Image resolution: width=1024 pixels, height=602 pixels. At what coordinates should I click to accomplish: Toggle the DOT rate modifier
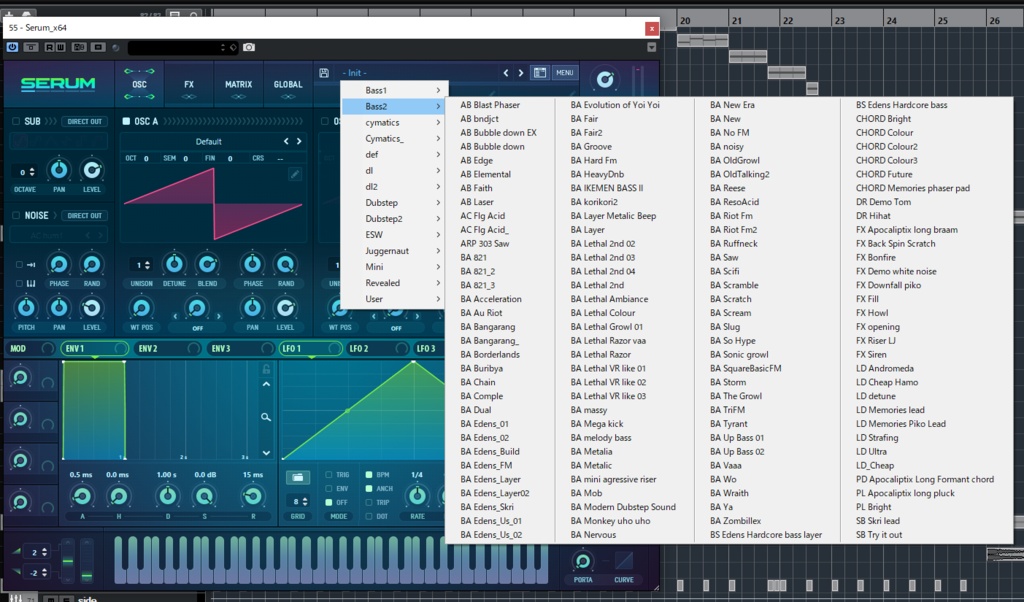[x=368, y=516]
